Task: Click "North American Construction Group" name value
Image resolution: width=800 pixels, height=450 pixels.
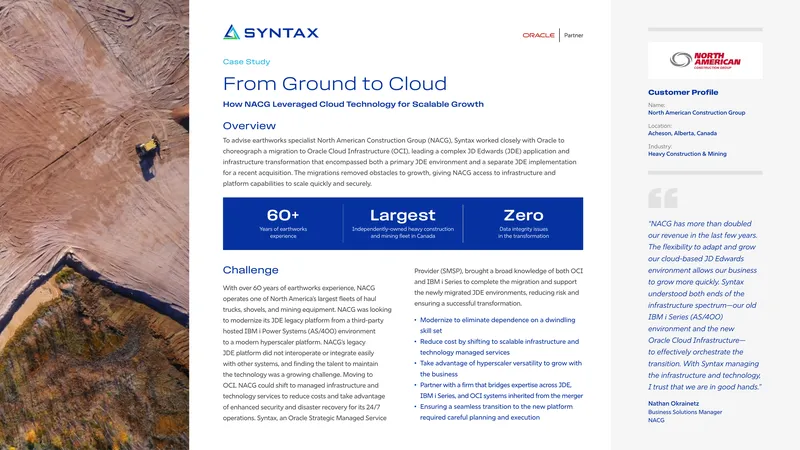Action: [x=696, y=113]
